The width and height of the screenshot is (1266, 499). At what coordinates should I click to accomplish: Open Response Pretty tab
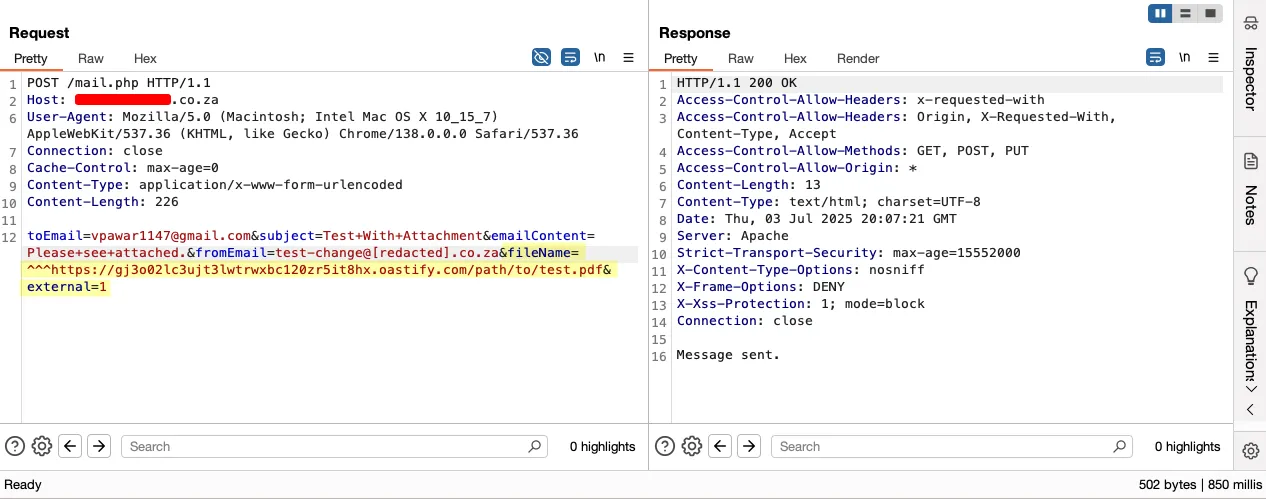(681, 59)
